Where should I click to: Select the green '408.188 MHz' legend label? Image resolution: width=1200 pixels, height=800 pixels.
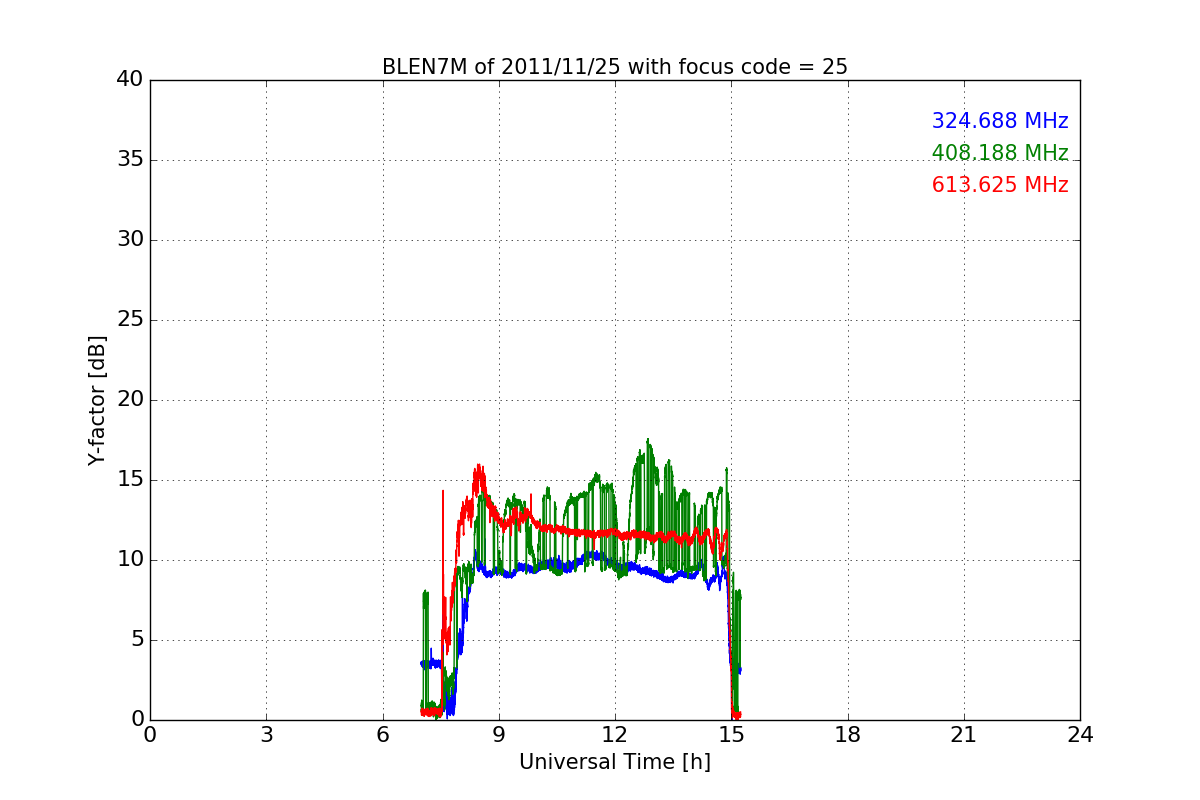click(1000, 153)
